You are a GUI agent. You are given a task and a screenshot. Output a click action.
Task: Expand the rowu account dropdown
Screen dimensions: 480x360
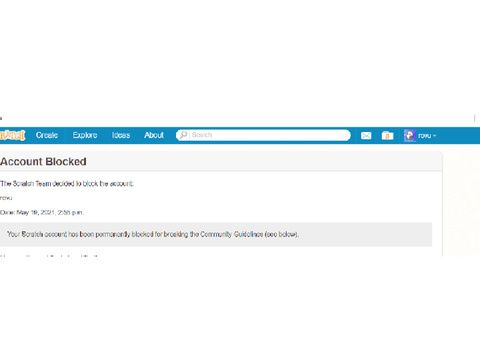[x=427, y=136]
